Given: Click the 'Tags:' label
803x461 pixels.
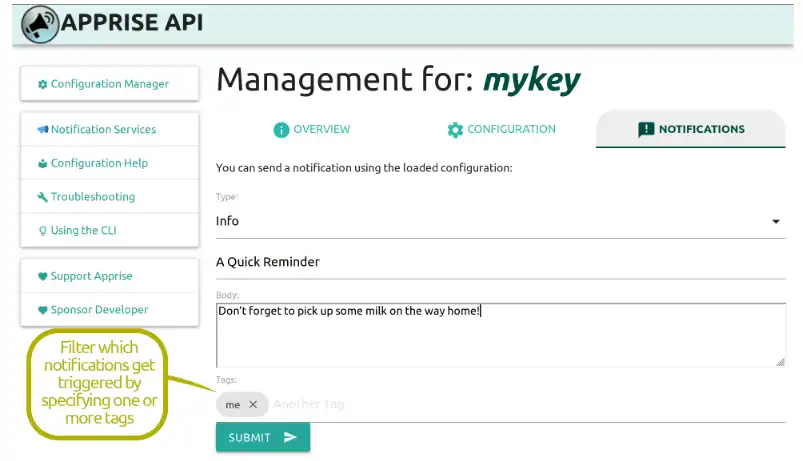Looking at the screenshot, I should pyautogui.click(x=226, y=380).
